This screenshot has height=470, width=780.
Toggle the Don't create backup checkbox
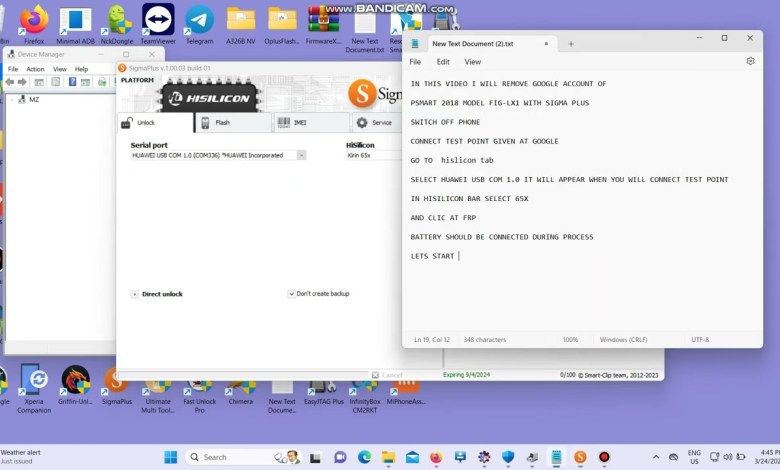click(291, 294)
